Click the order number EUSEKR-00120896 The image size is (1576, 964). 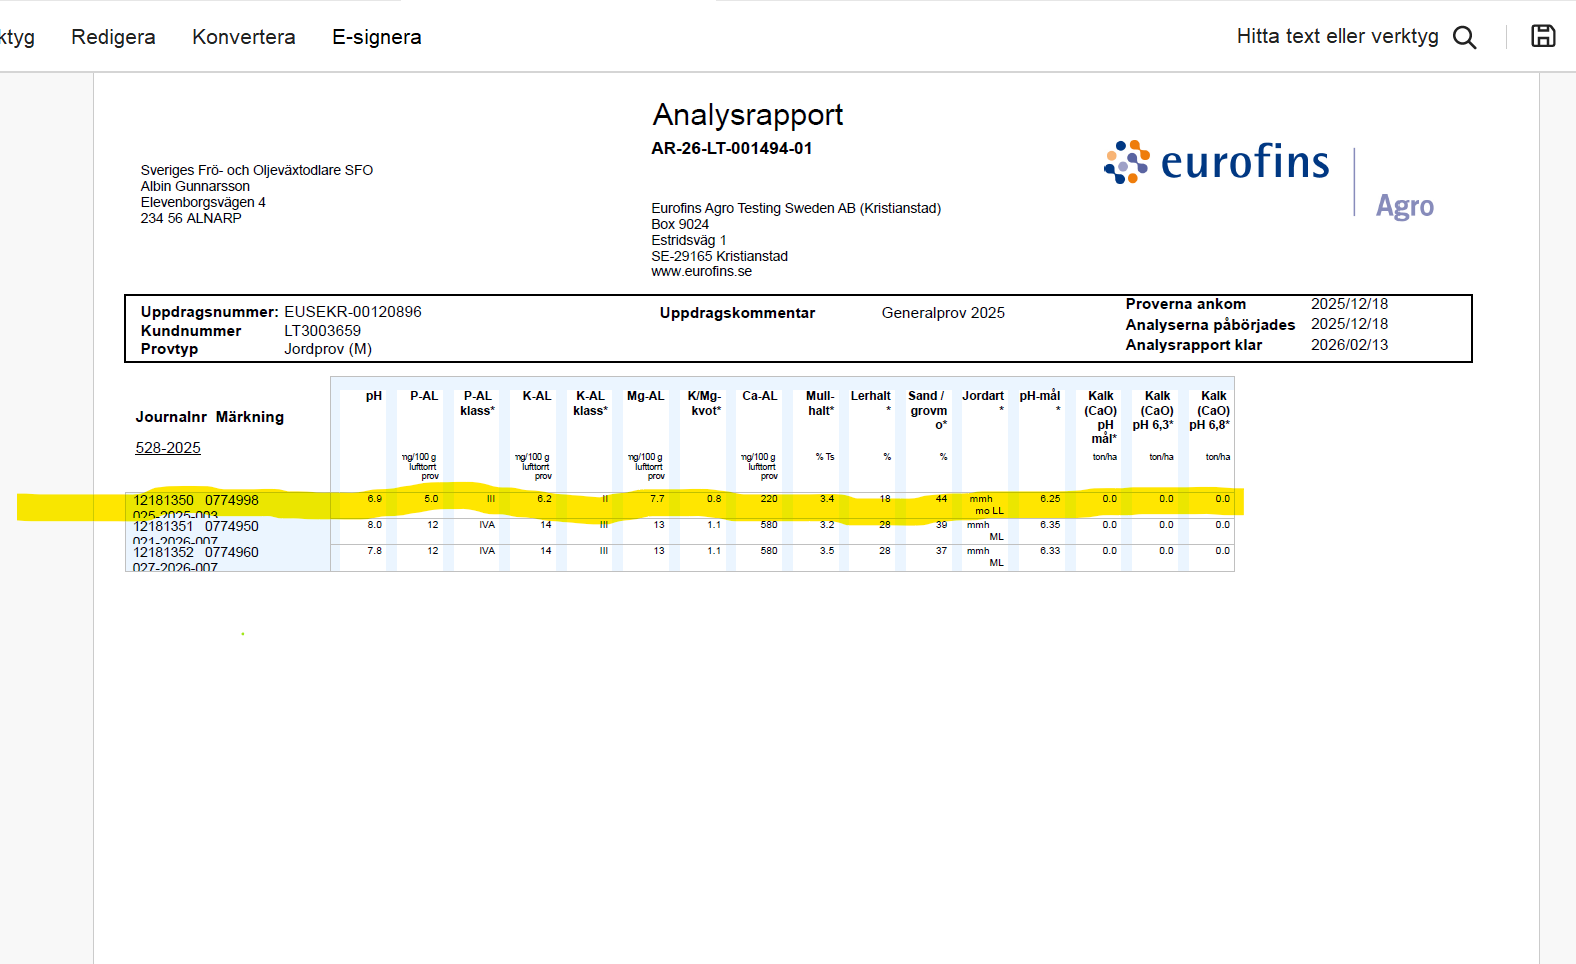pyautogui.click(x=352, y=312)
